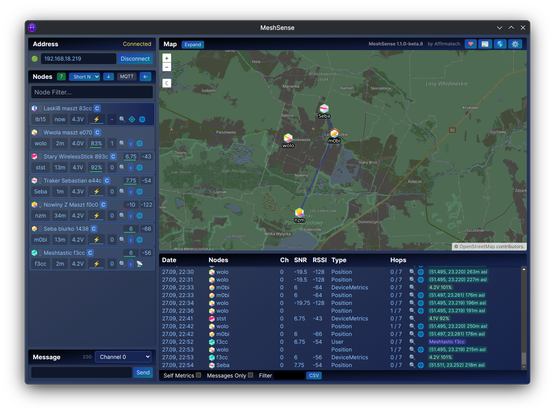This screenshot has height=414, width=555.
Task: Open the book documentation icon in Map header
Action: click(x=485, y=44)
